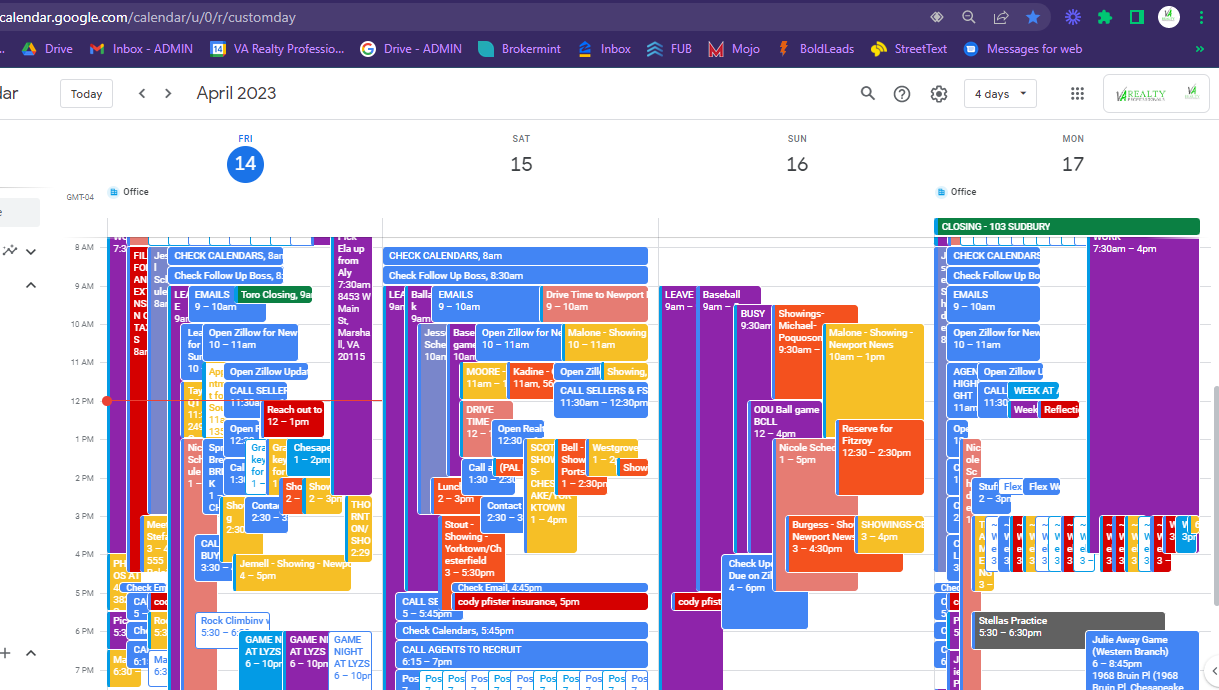Open Friday Toro Closing event
1219x690 pixels.
click(274, 295)
